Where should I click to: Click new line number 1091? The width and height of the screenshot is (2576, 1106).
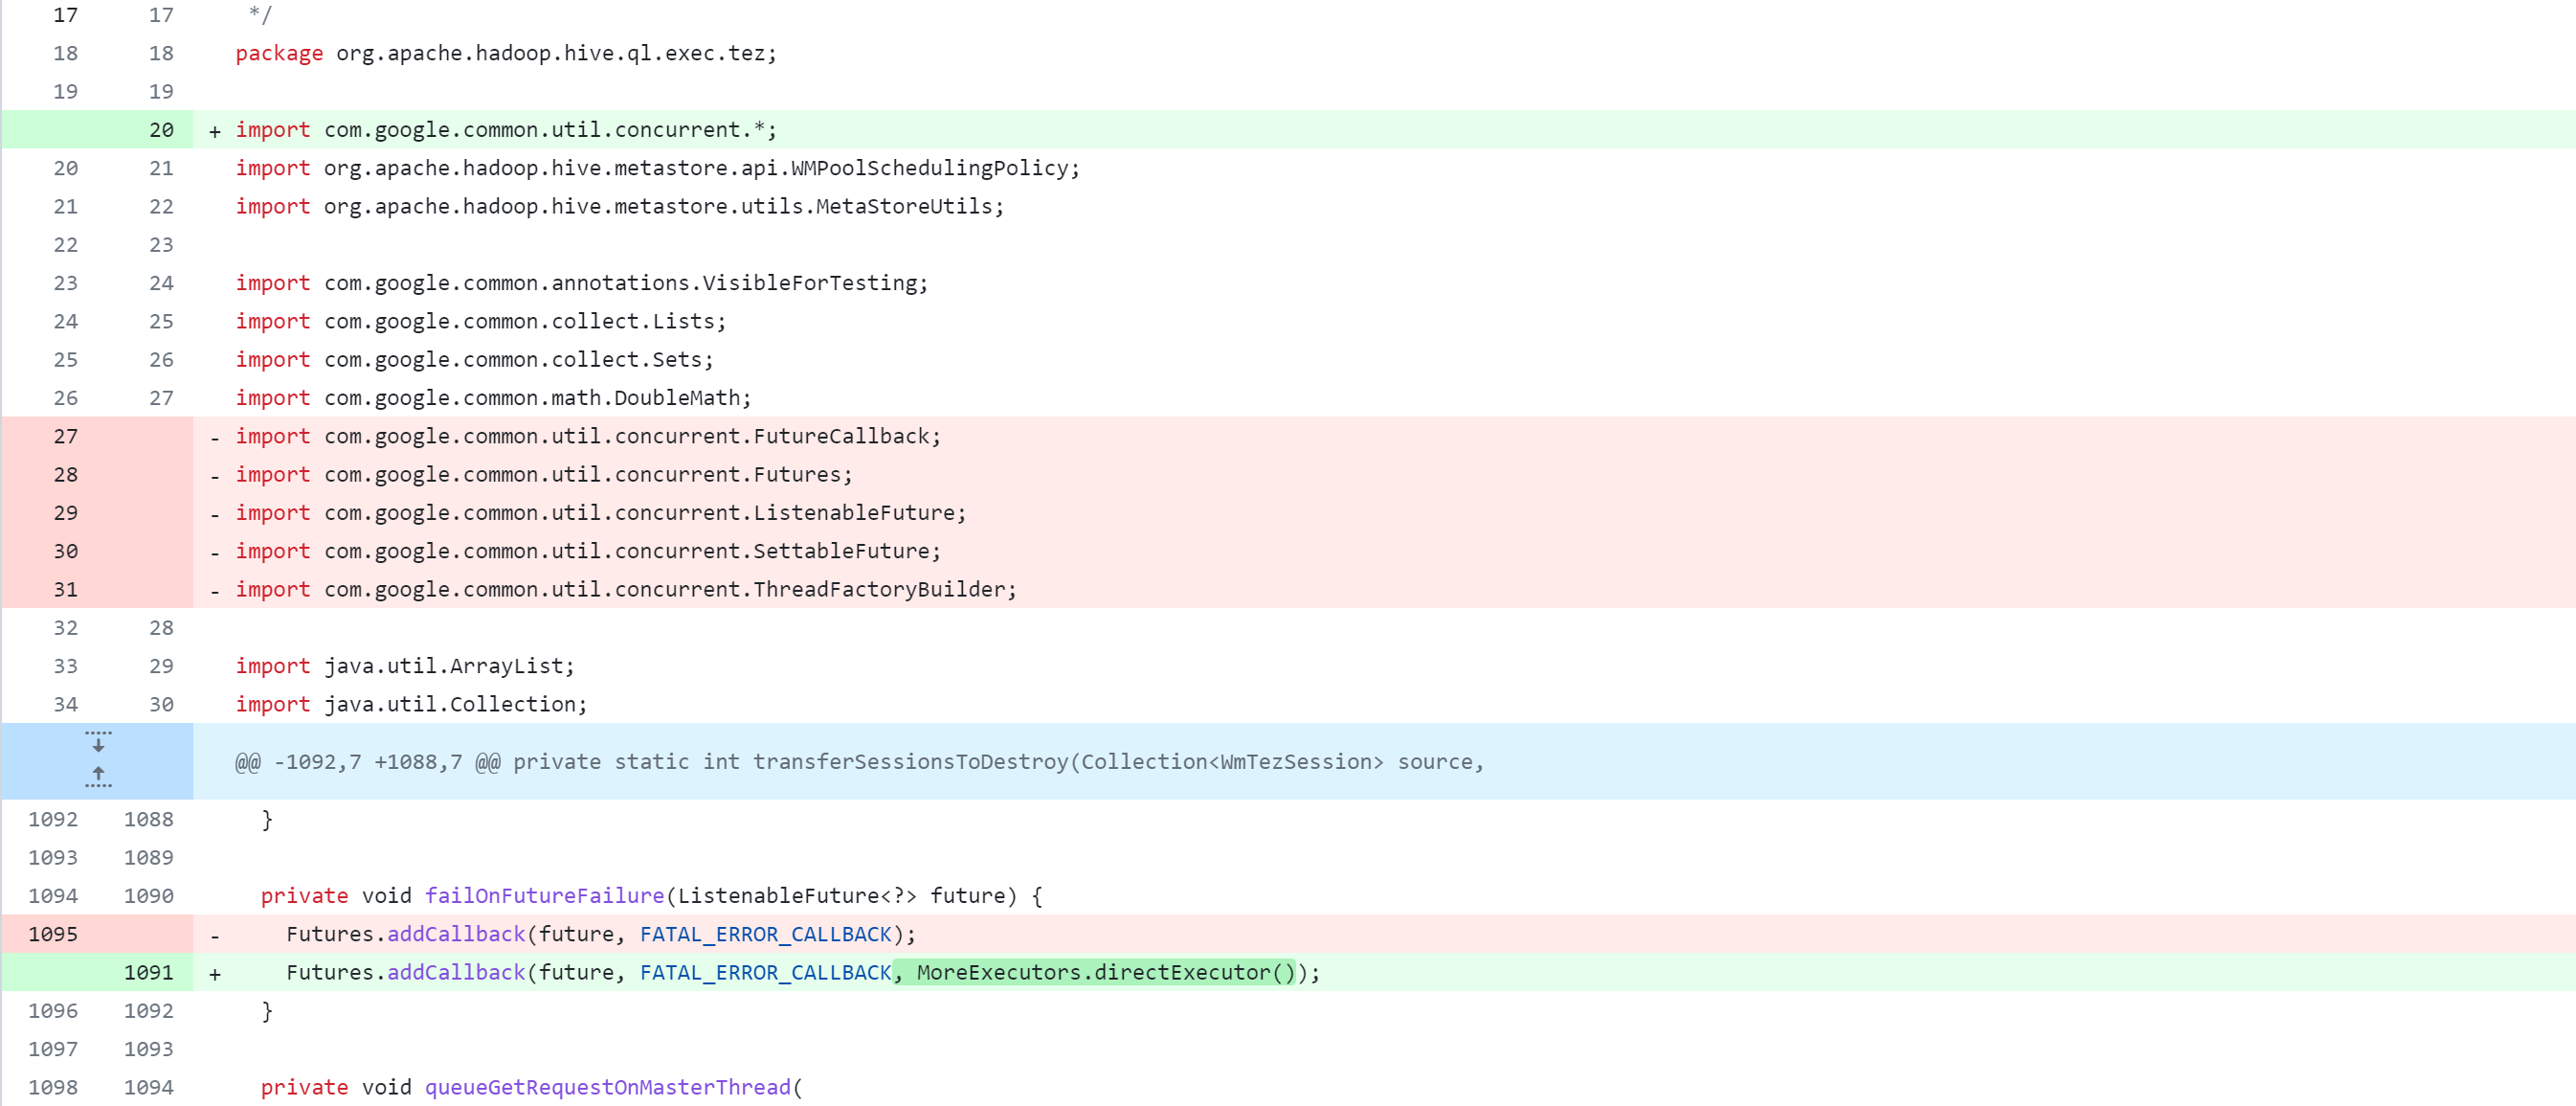148,972
